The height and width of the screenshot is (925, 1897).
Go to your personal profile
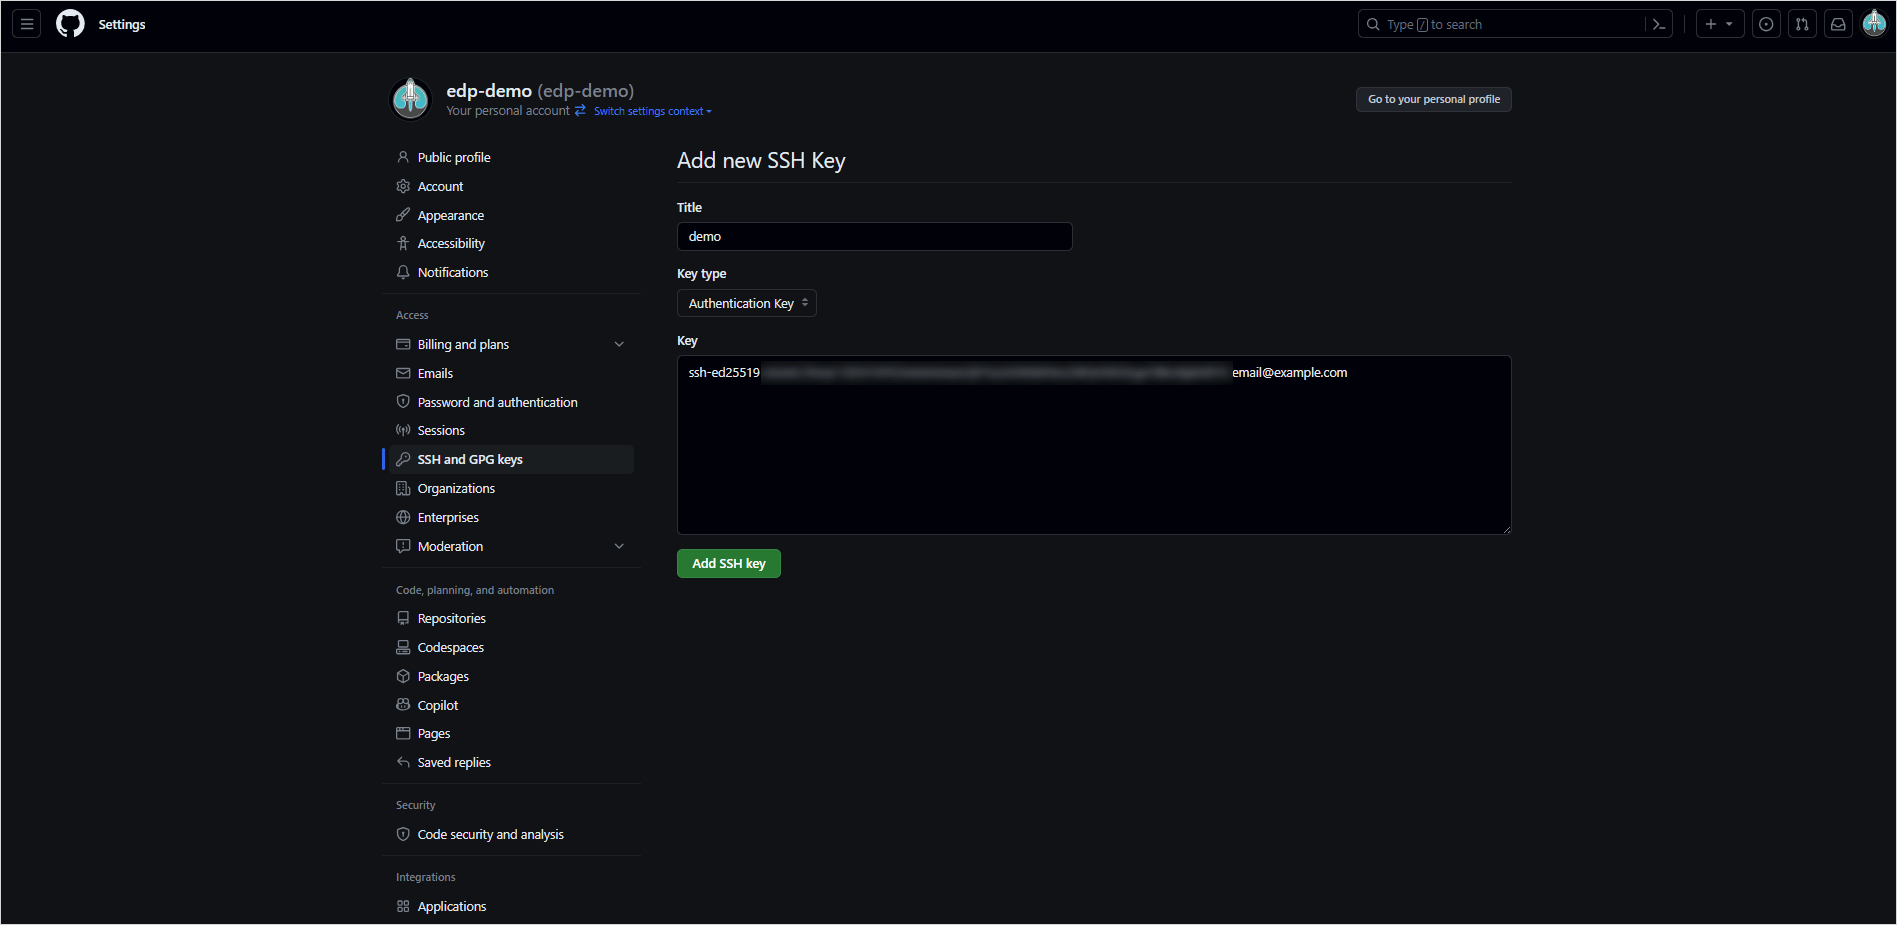click(x=1433, y=99)
